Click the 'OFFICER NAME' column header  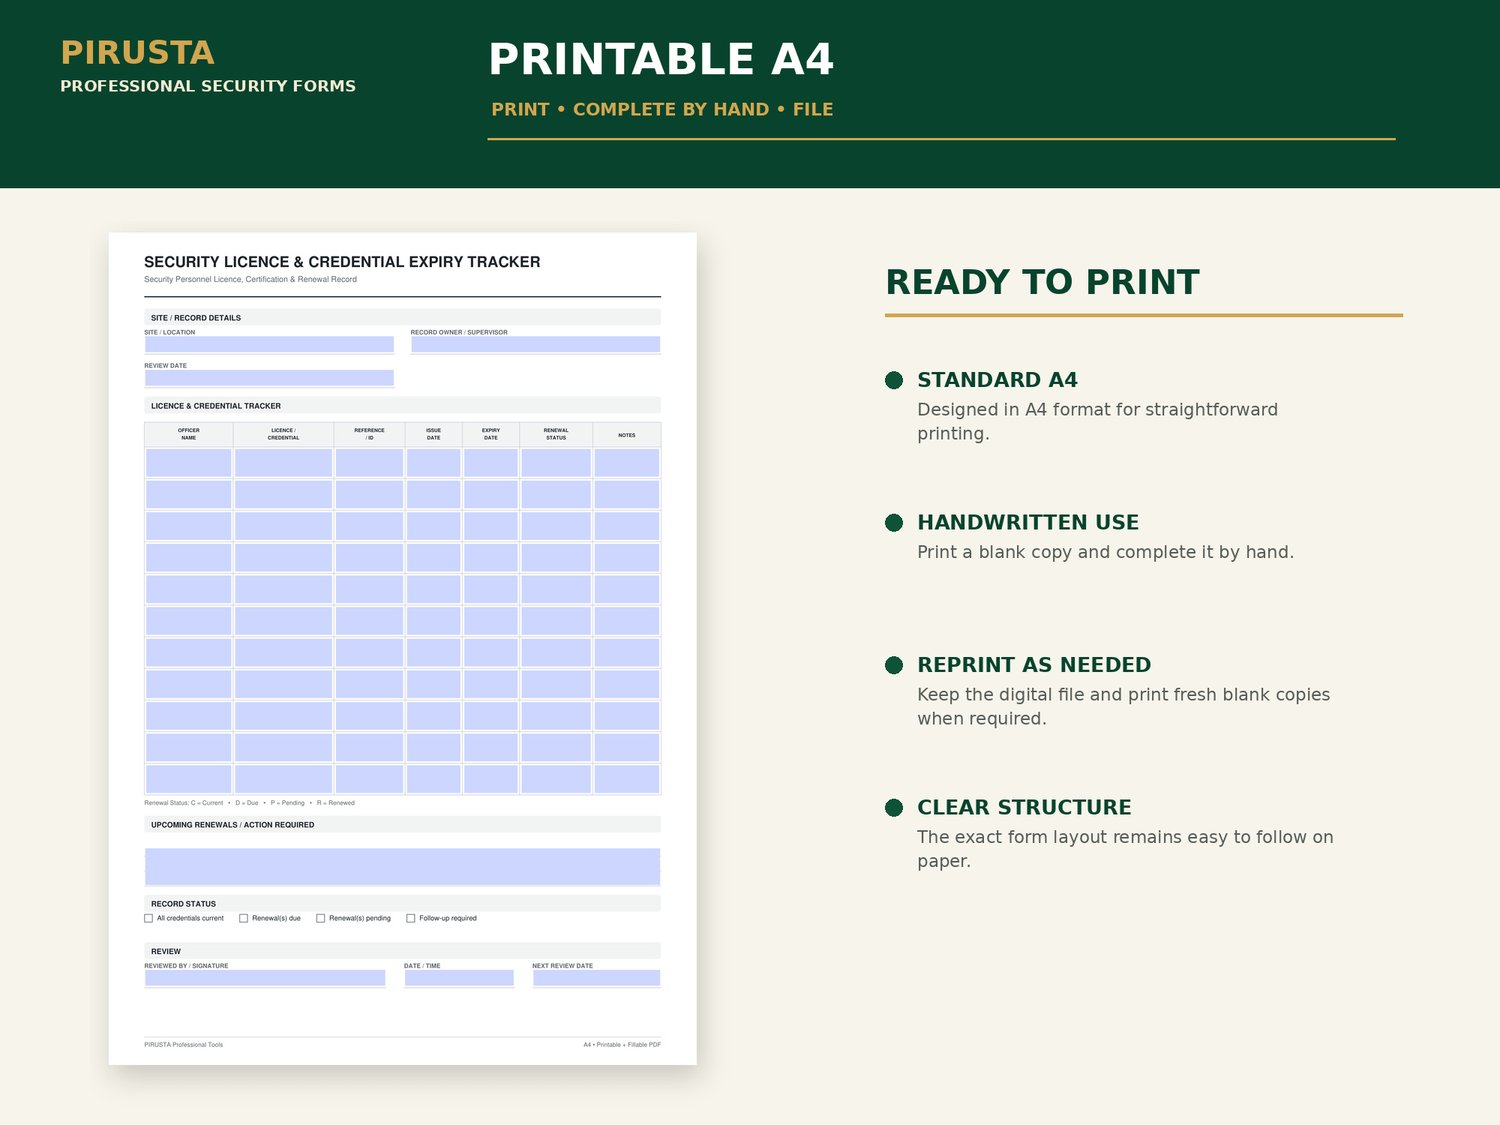pyautogui.click(x=189, y=434)
